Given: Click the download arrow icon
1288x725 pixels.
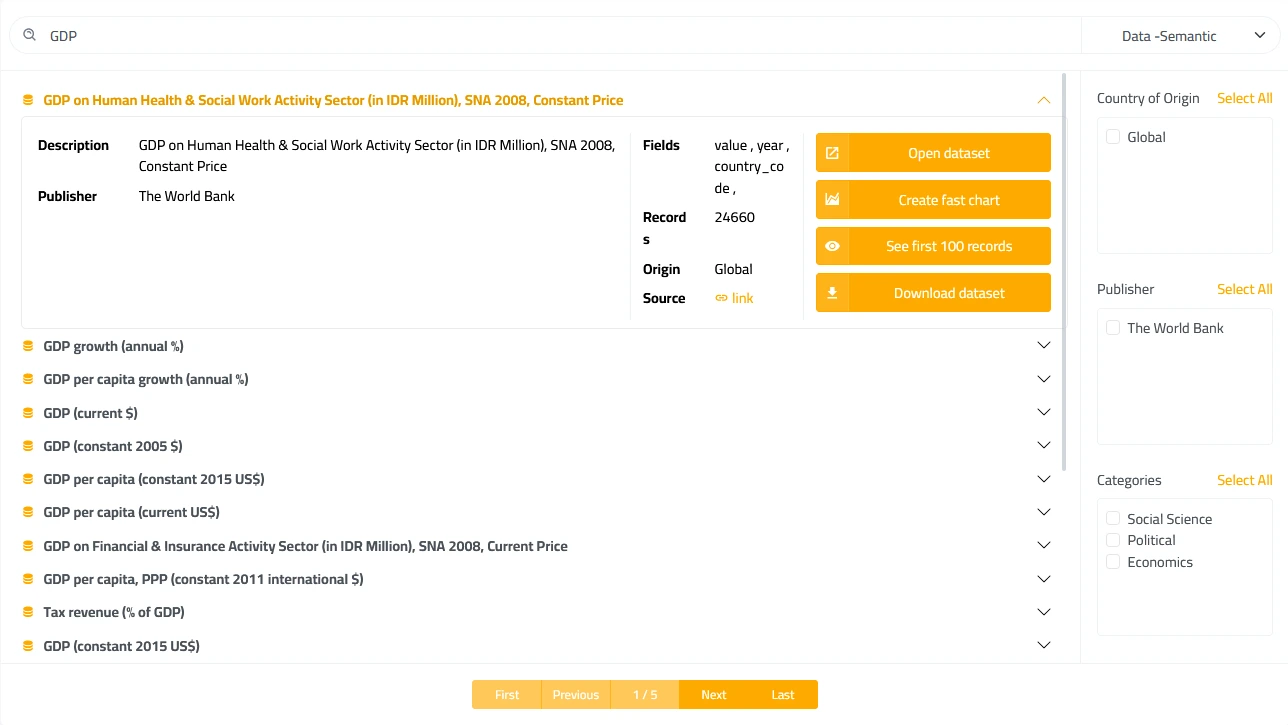Looking at the screenshot, I should (832, 293).
